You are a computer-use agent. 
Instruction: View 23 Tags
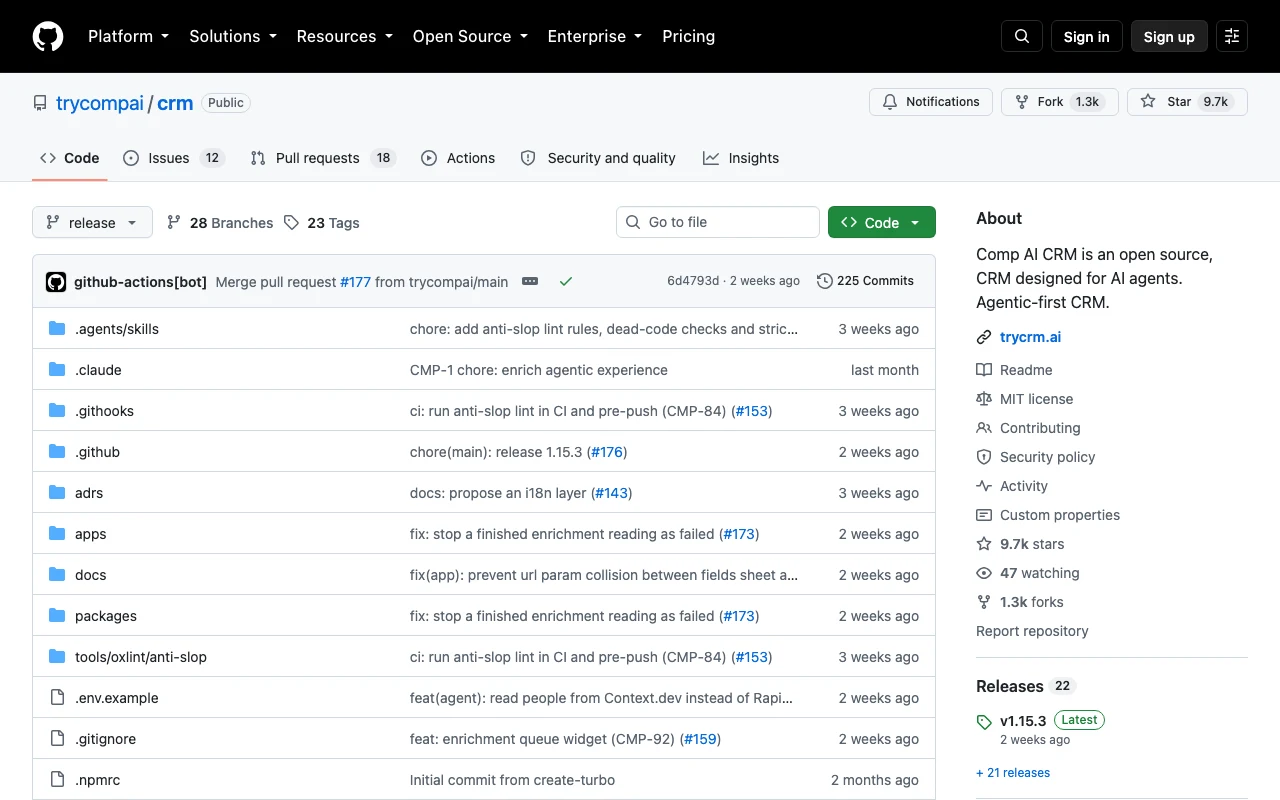322,223
